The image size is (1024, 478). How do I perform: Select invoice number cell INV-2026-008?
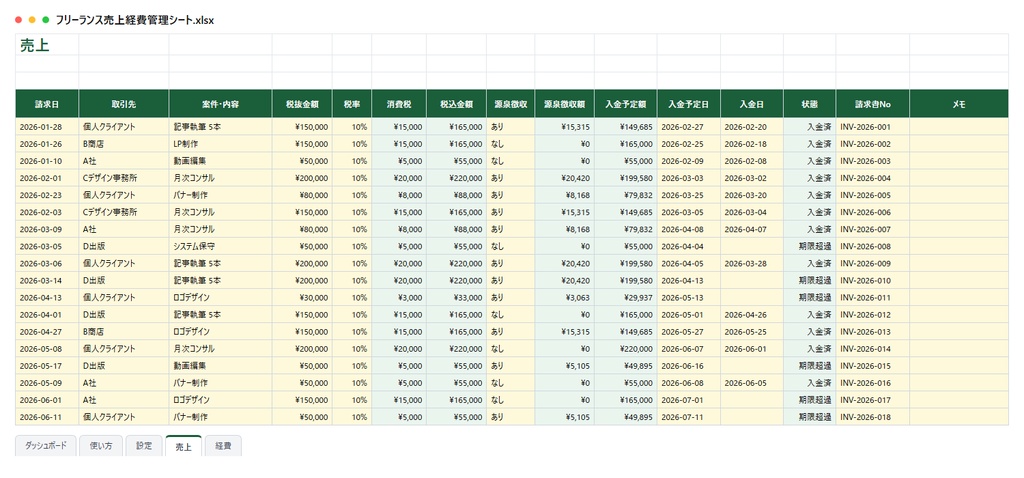[872, 246]
